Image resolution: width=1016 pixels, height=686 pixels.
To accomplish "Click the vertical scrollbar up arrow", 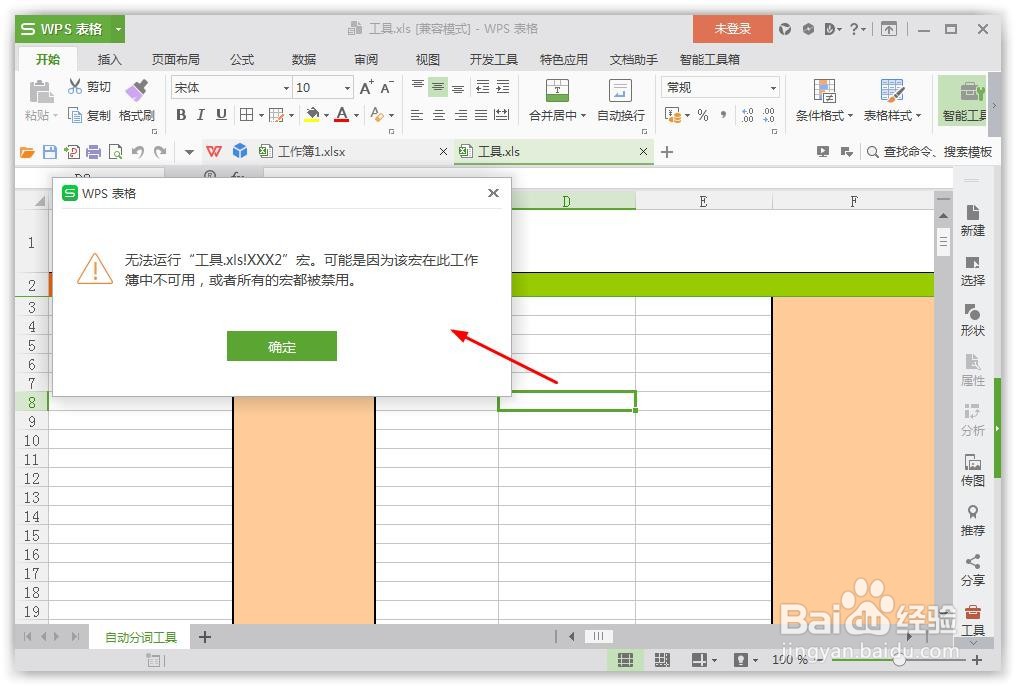I will (x=943, y=216).
